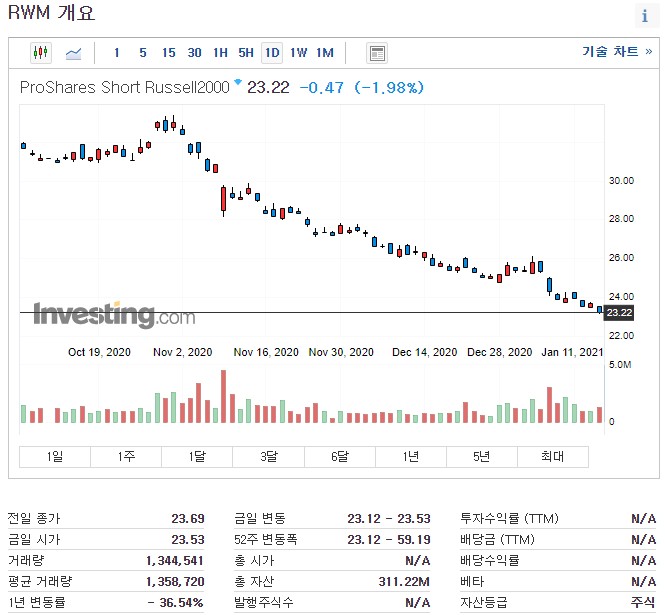The image size is (665, 615).
Task: Select the 1W interval
Action: [298, 53]
